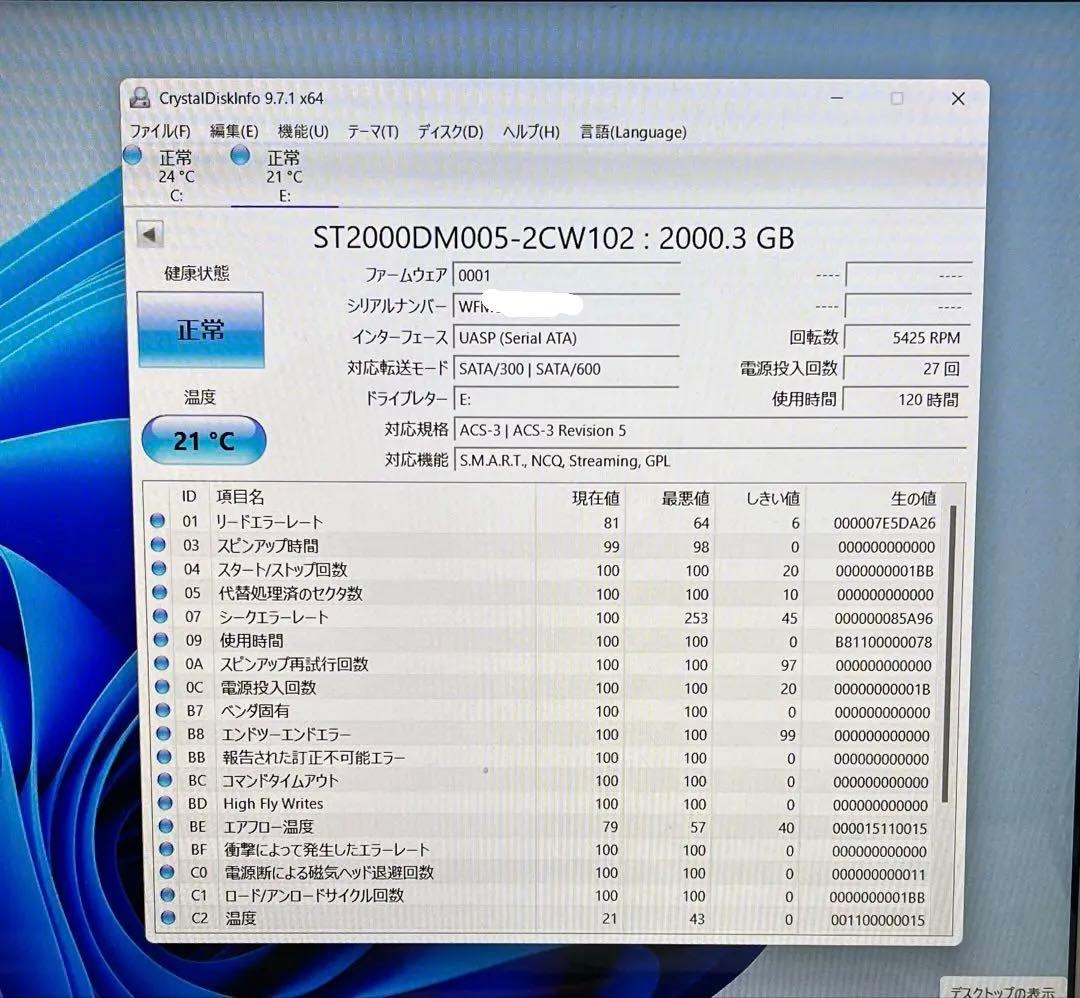Click raw value 001100000015

click(x=878, y=919)
